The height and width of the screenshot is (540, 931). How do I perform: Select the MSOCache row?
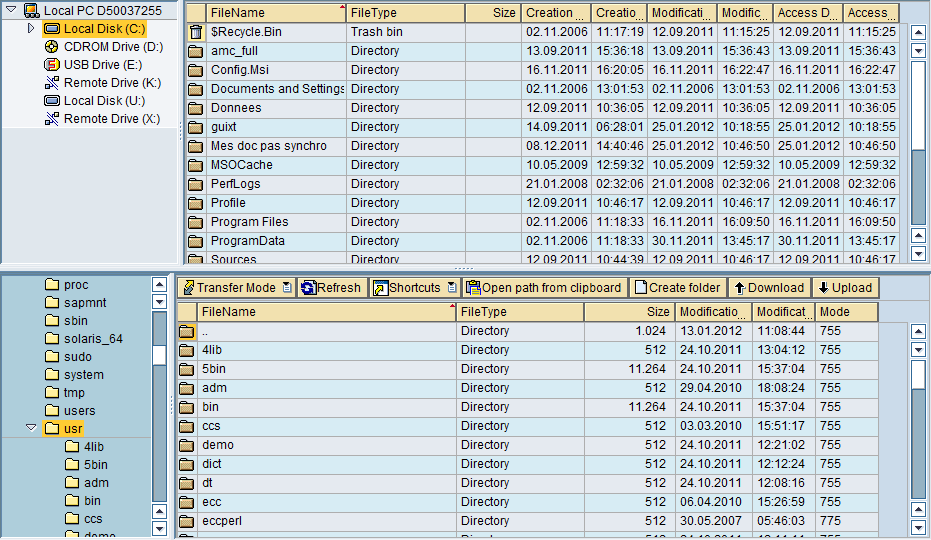(543, 165)
